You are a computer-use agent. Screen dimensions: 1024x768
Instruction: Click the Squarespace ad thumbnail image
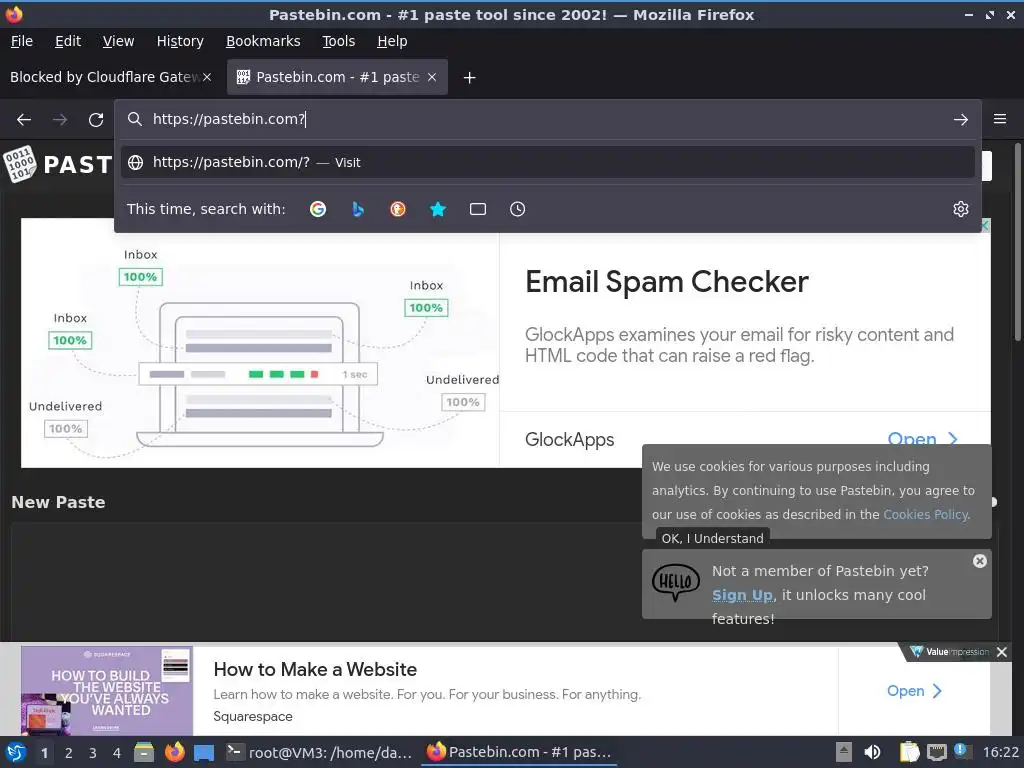click(x=107, y=691)
